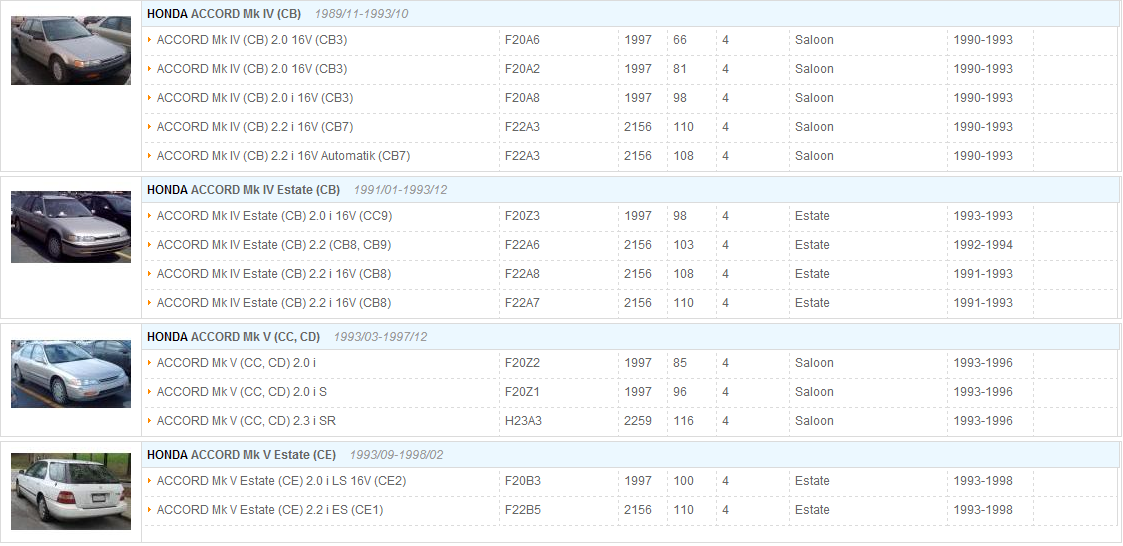The image size is (1123, 546).
Task: Click the F20A2 engine code cell
Action: click(x=522, y=69)
